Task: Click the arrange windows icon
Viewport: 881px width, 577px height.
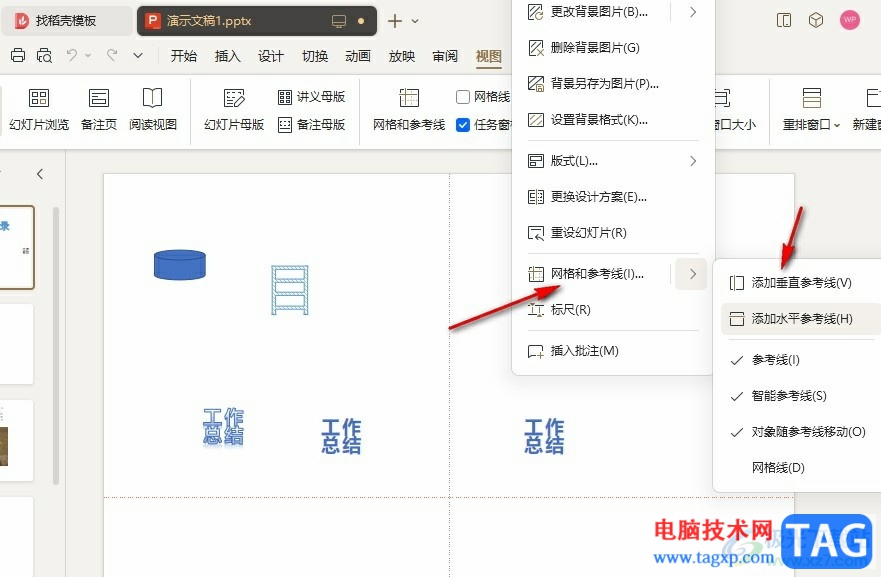Action: (x=812, y=98)
